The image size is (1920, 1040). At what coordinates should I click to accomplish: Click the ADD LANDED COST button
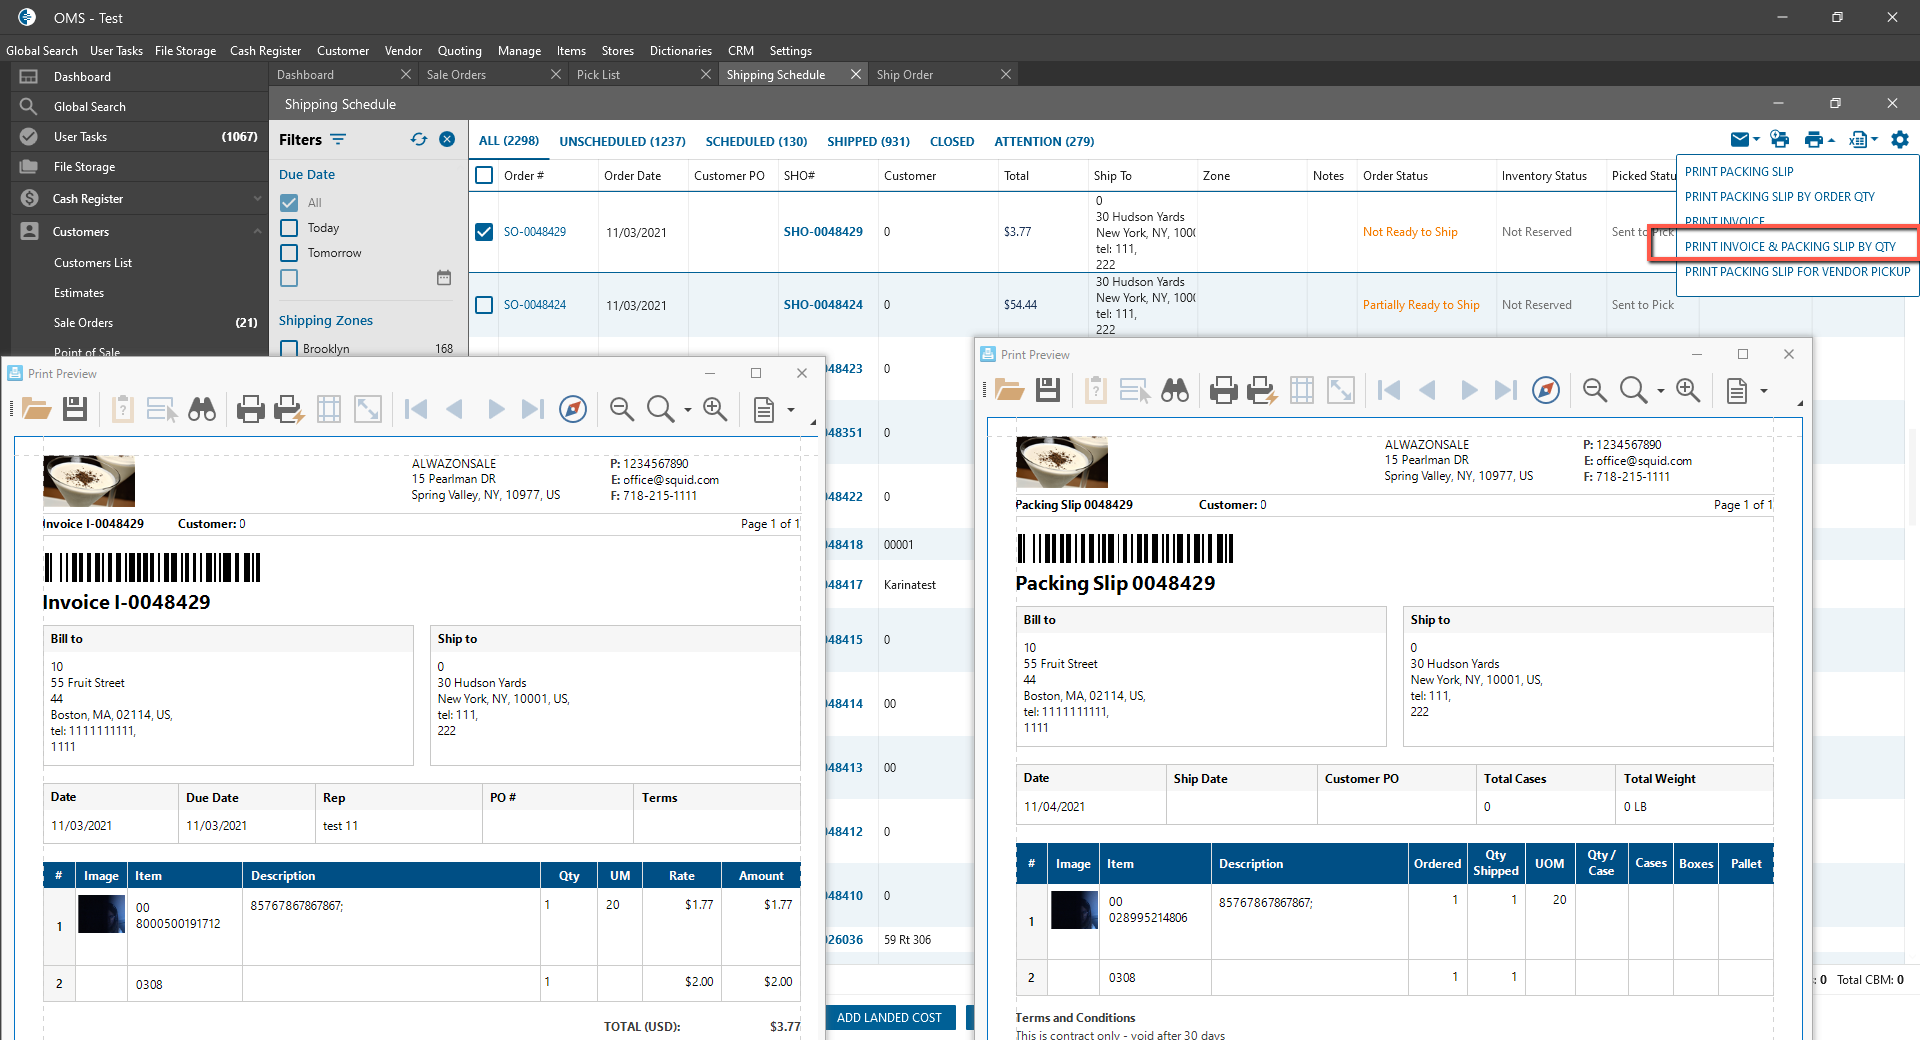889,1018
